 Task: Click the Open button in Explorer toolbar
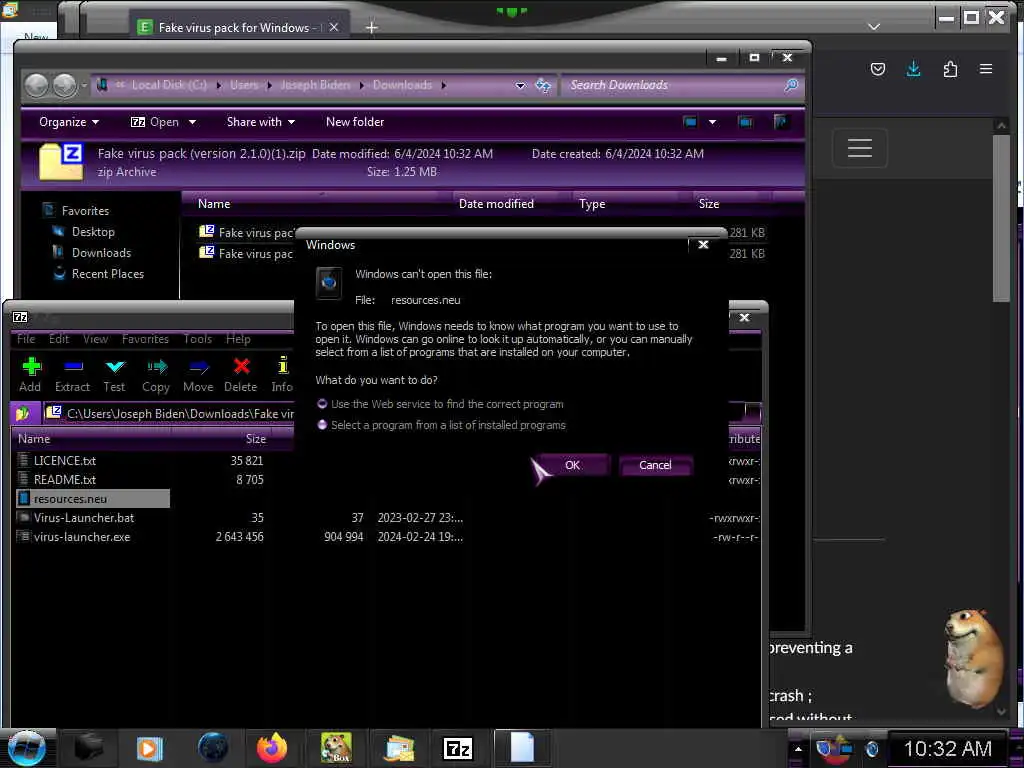click(x=155, y=122)
